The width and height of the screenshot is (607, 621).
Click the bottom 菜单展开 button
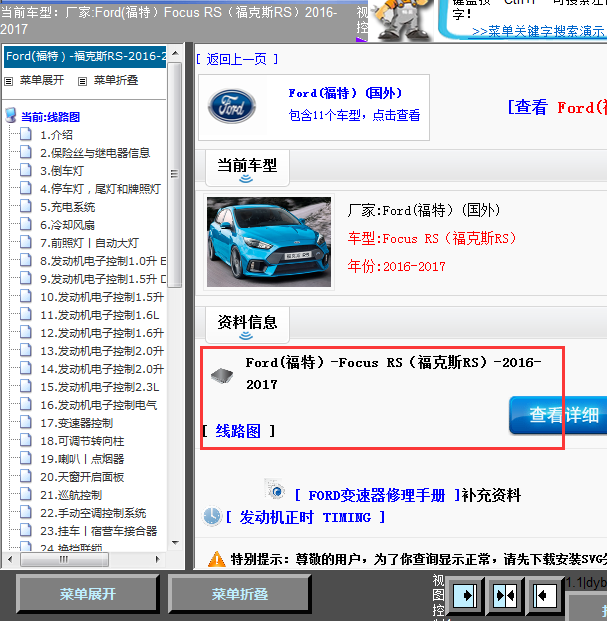click(88, 594)
